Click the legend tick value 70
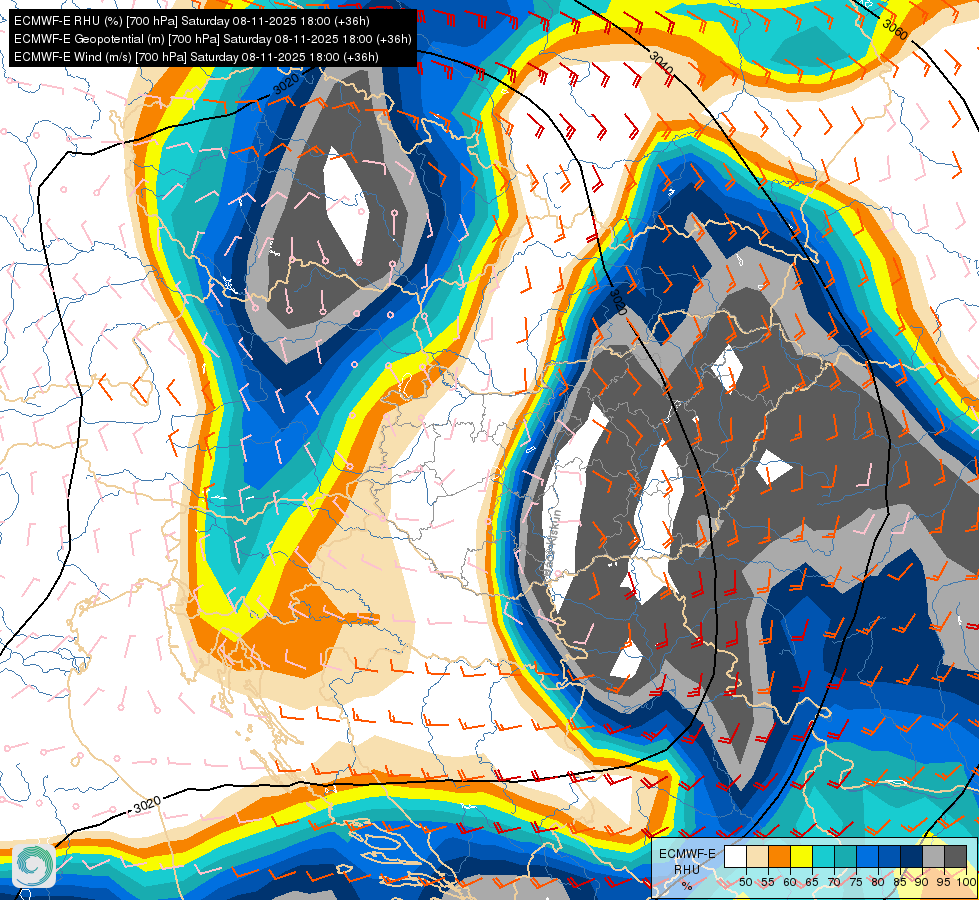 [x=834, y=882]
